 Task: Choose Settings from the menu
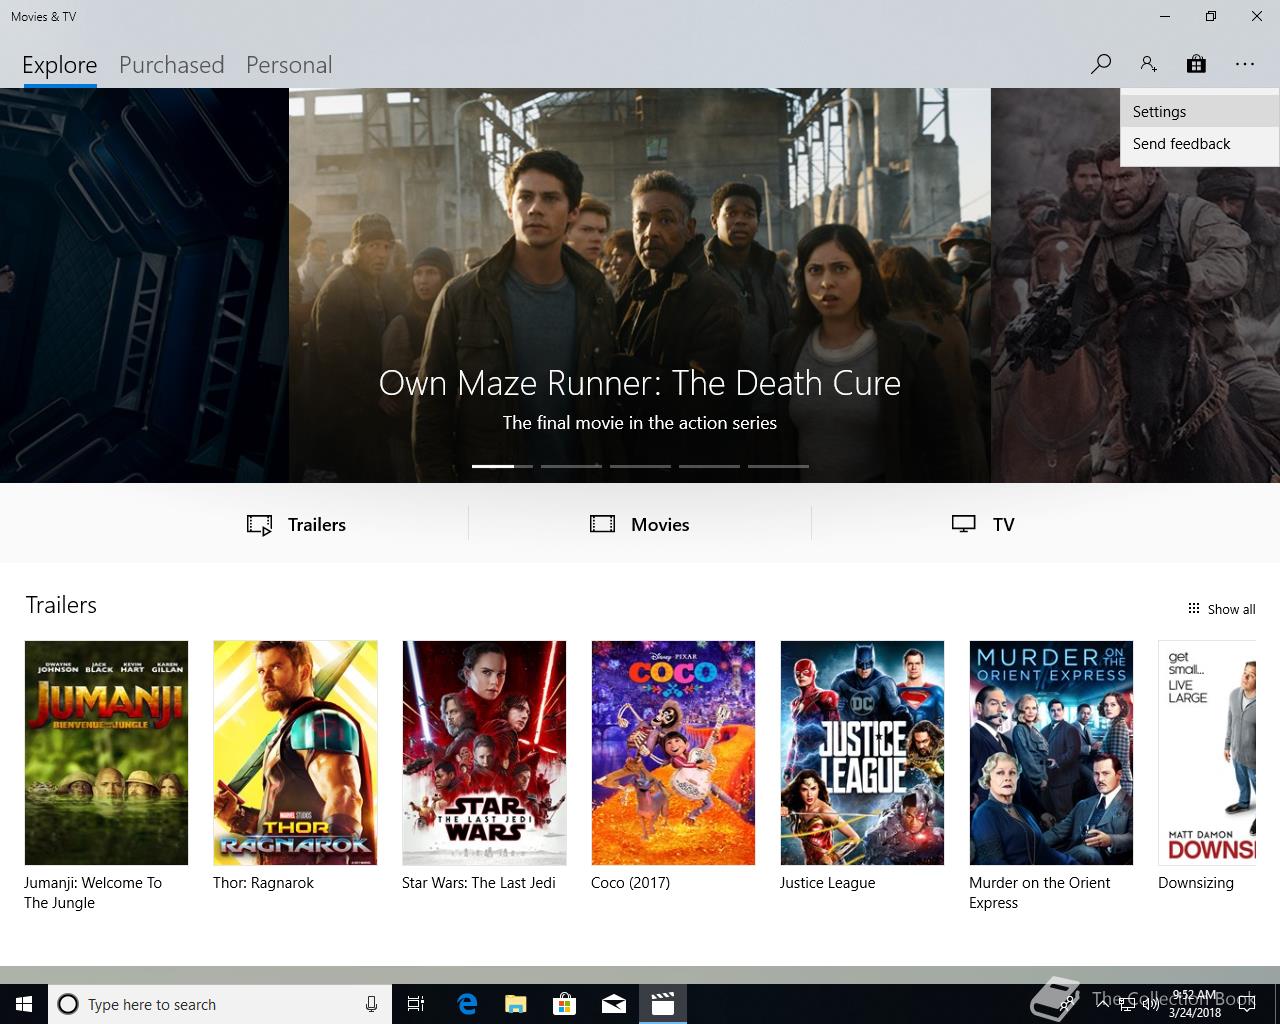1200,112
